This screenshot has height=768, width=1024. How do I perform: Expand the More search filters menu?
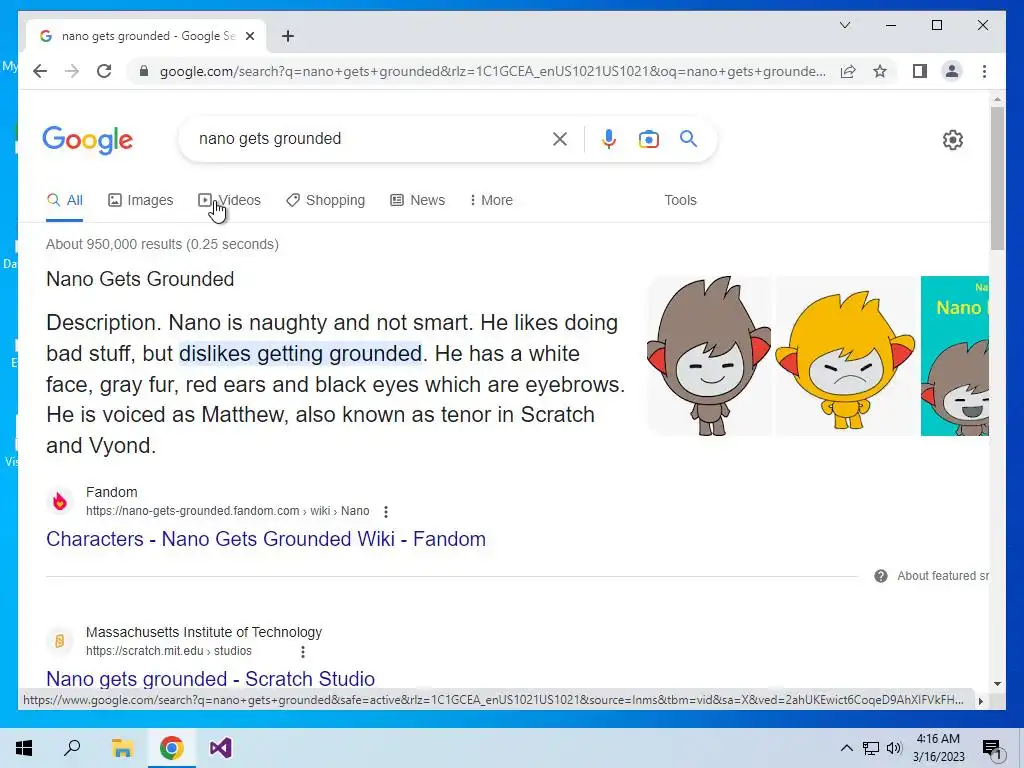pyautogui.click(x=491, y=200)
